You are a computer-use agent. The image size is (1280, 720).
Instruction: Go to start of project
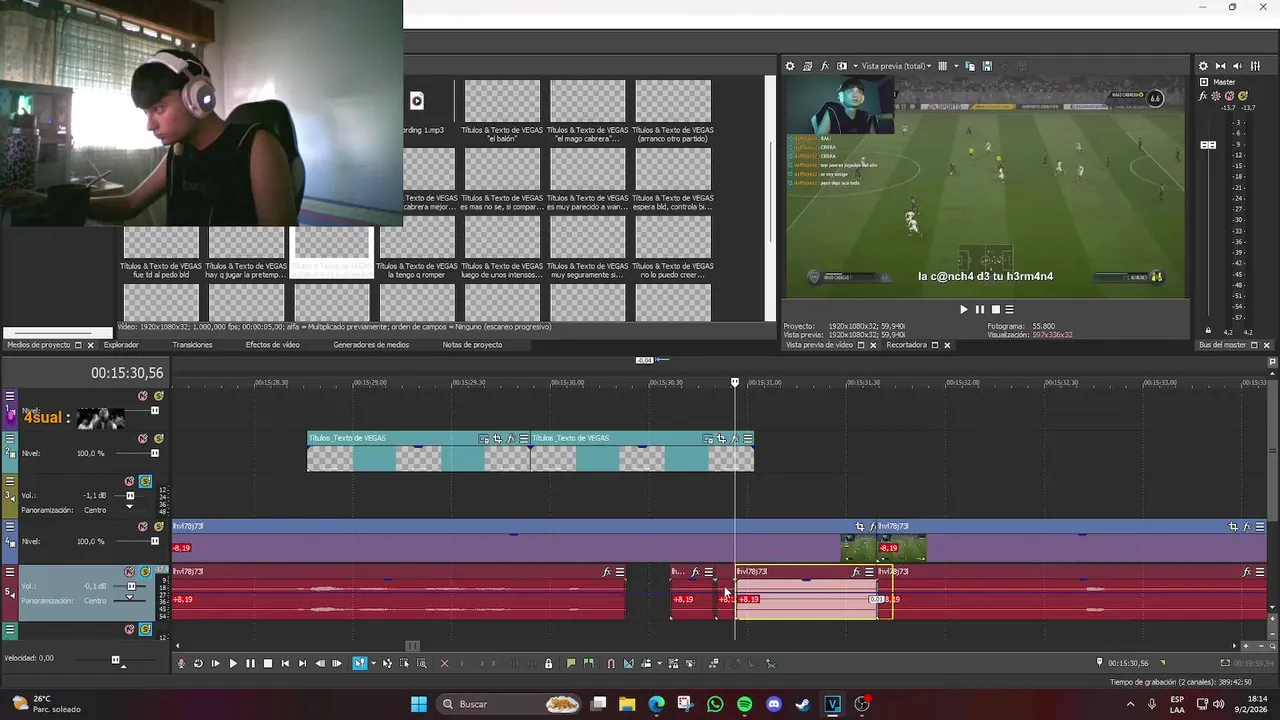point(285,663)
